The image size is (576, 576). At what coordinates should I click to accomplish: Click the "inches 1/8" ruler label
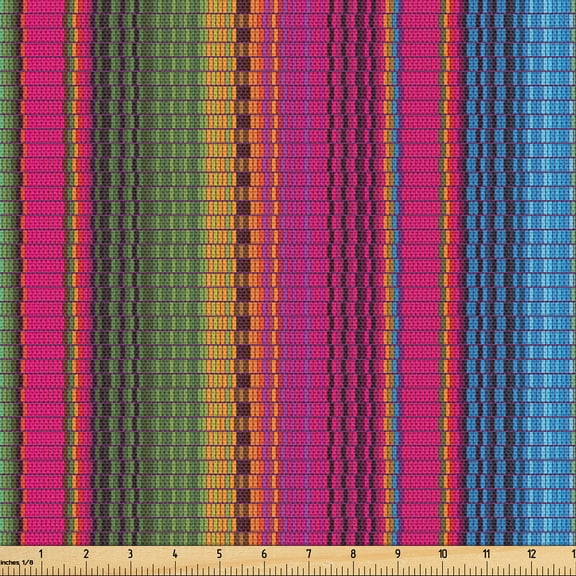point(17,562)
